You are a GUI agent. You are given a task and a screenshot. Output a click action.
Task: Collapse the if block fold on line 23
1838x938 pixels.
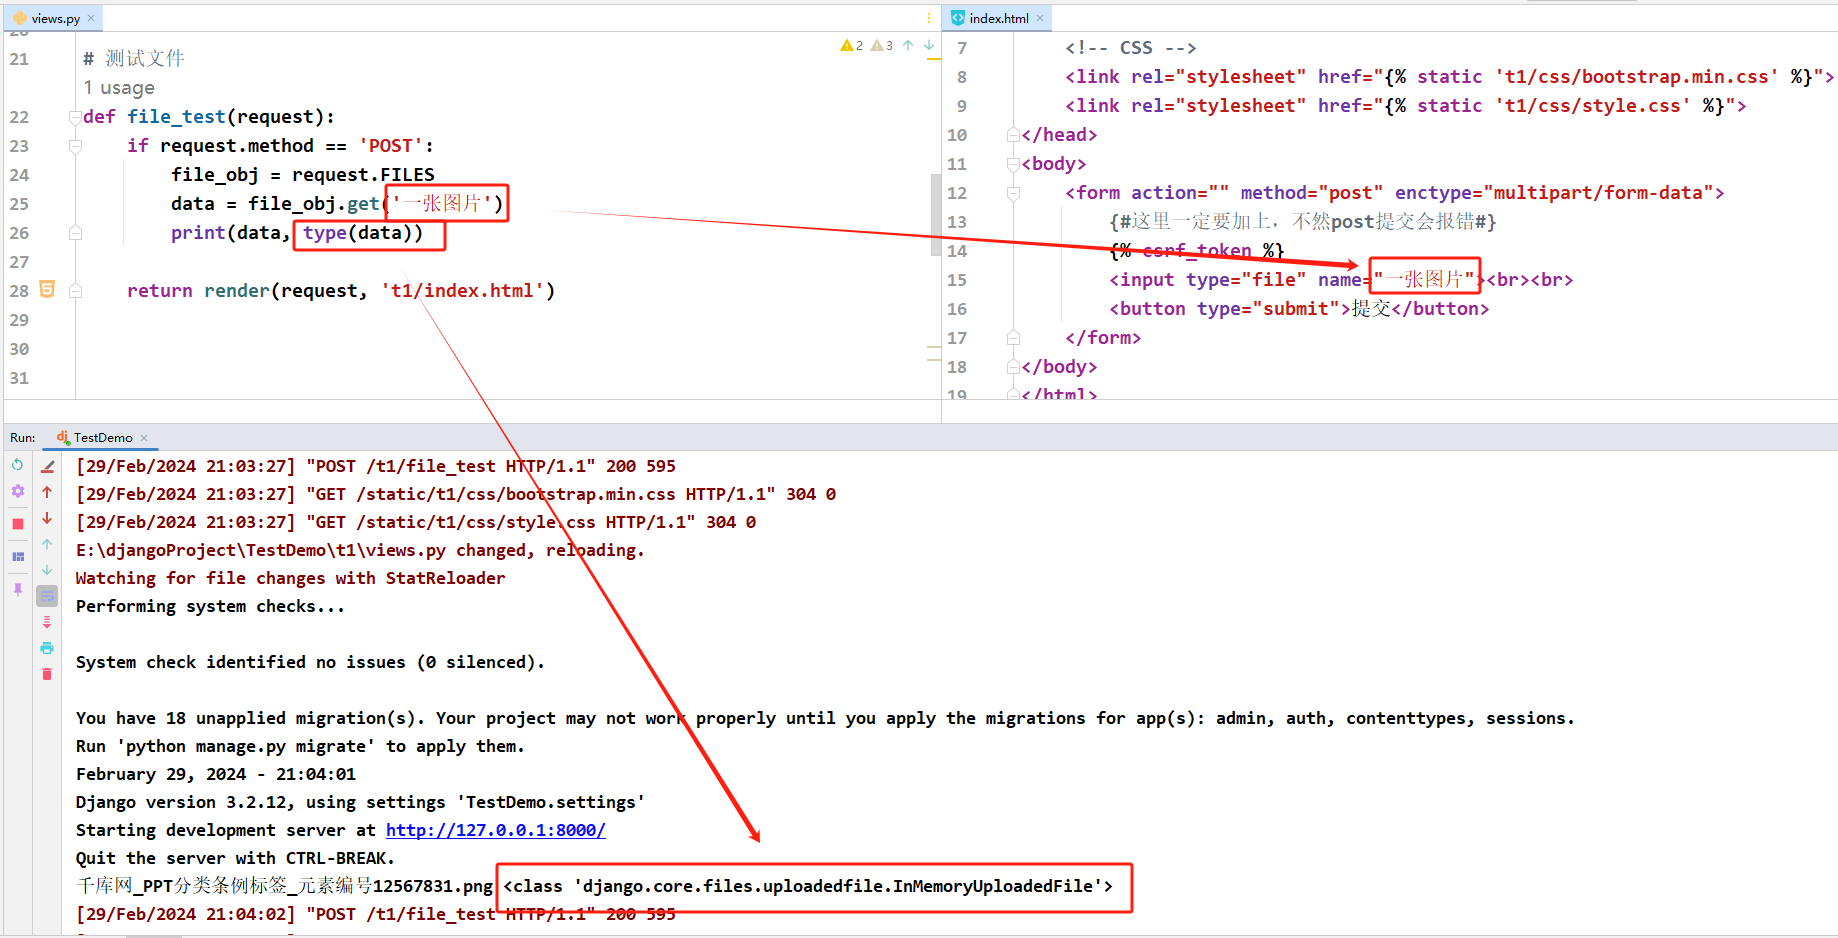coord(75,146)
